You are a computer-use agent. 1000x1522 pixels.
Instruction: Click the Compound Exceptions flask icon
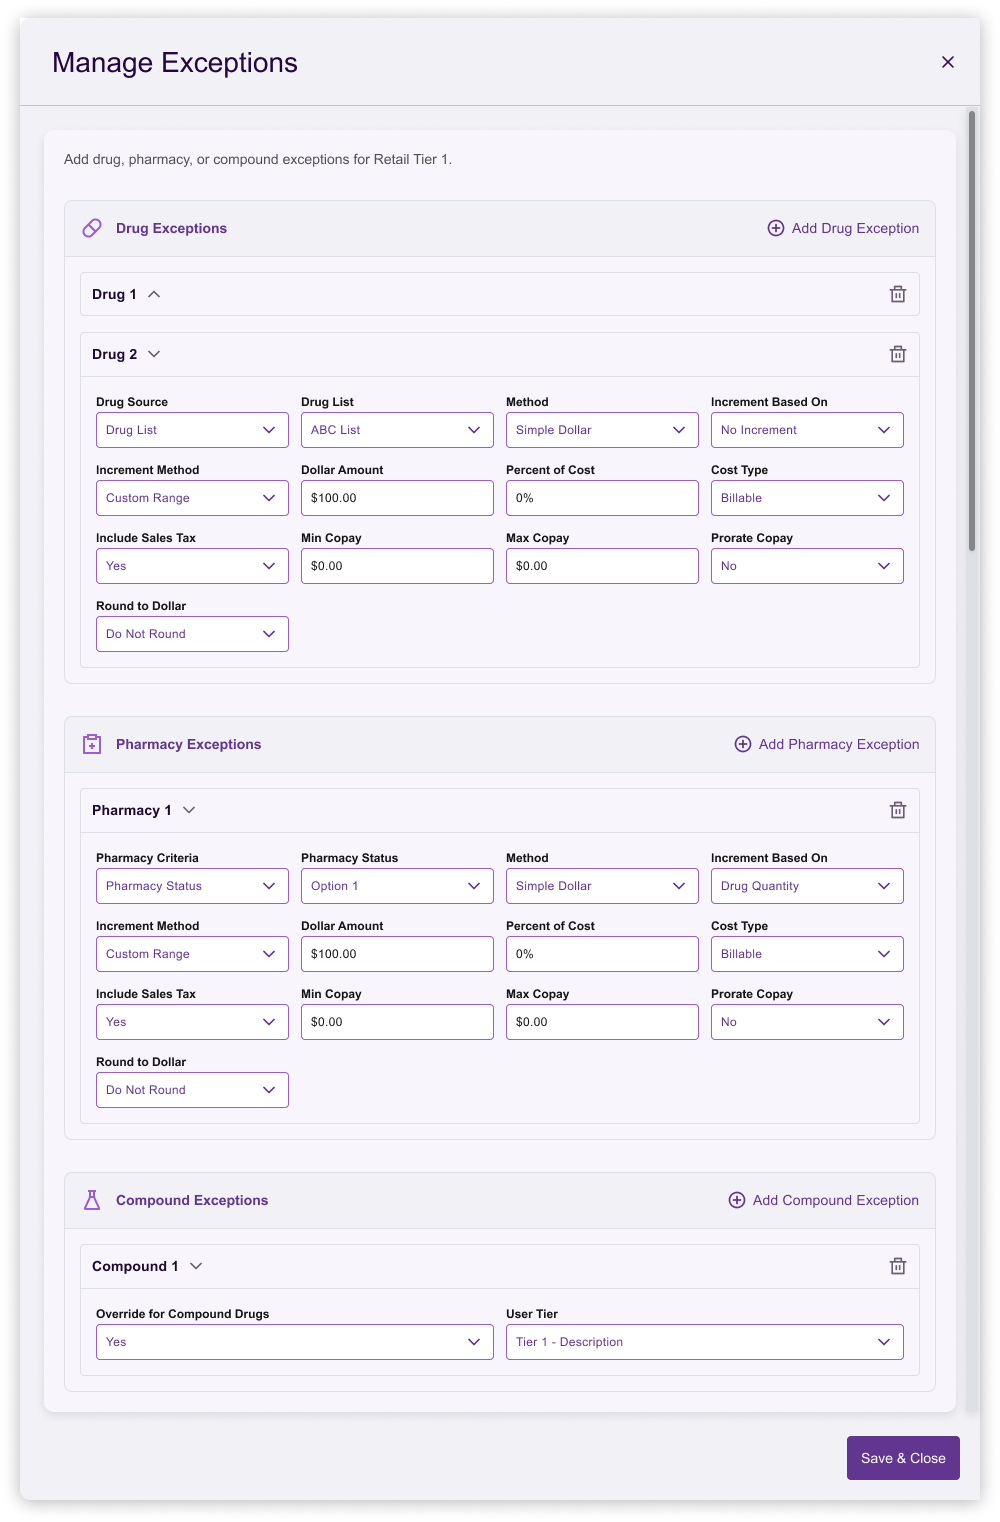tap(92, 1200)
